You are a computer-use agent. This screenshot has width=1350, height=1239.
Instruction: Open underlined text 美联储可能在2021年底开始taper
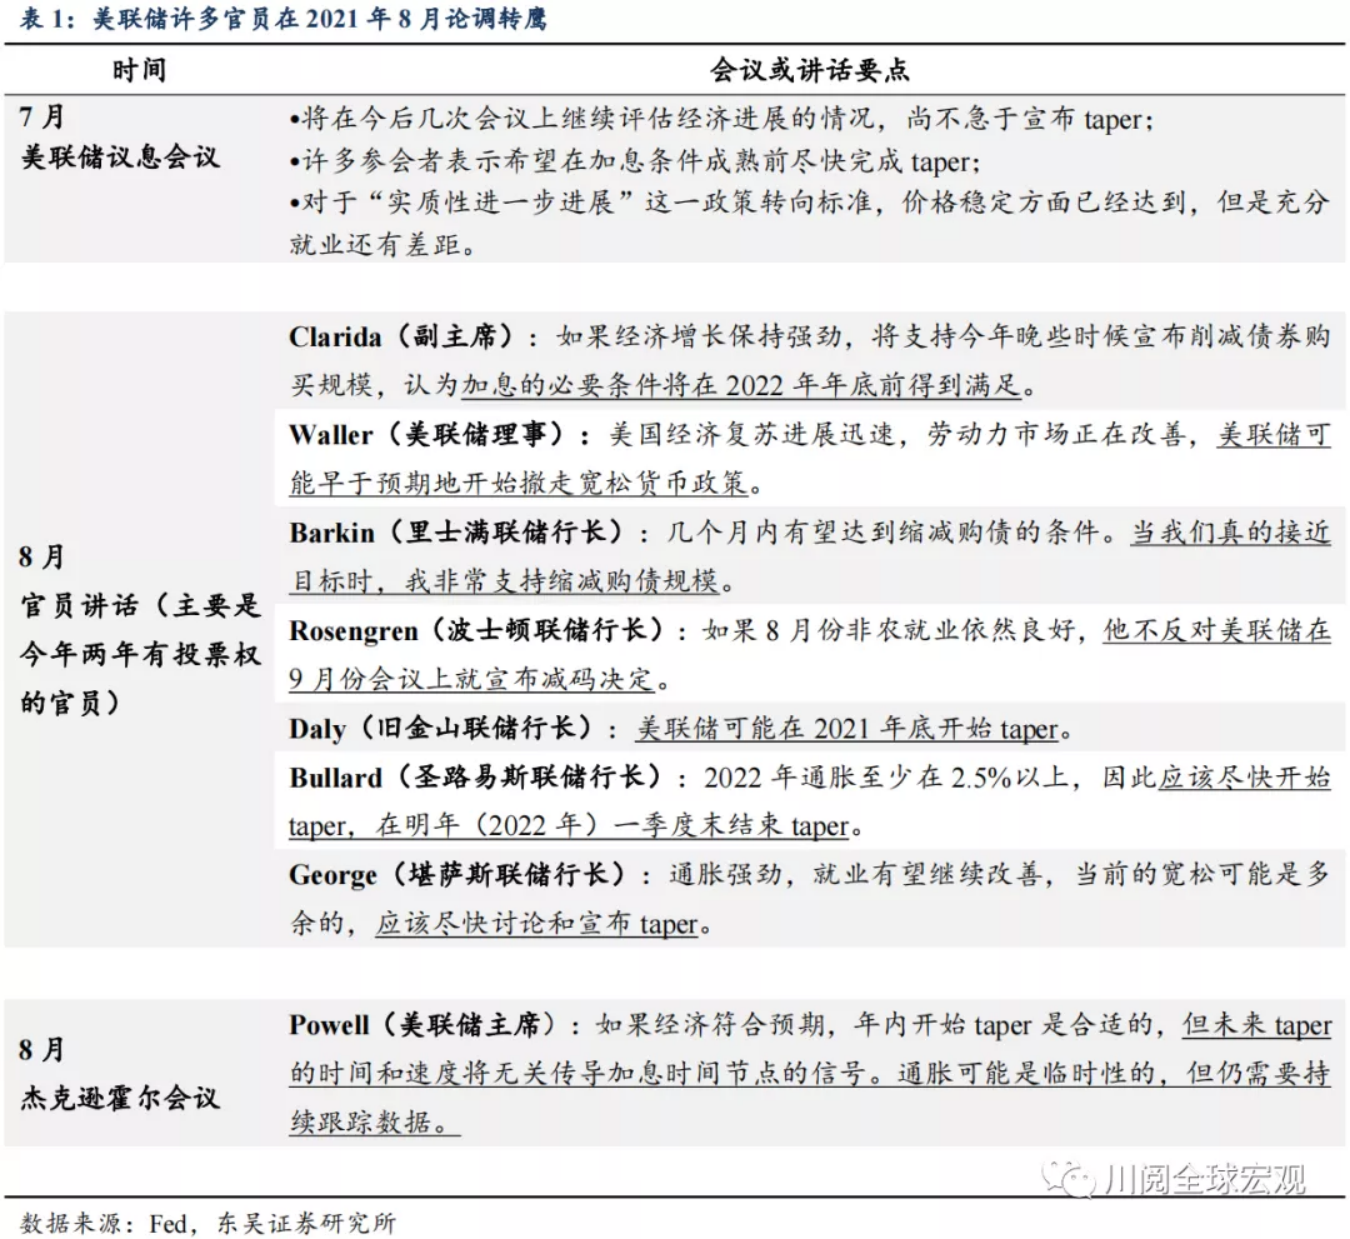(x=846, y=729)
